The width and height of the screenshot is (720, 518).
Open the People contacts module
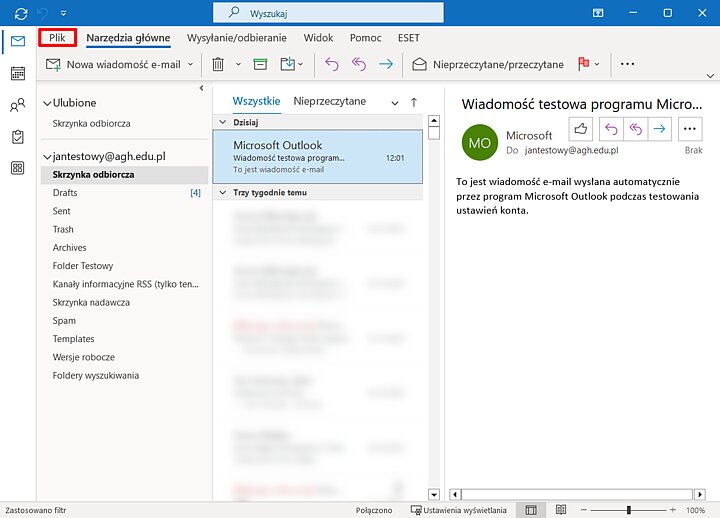(18, 105)
